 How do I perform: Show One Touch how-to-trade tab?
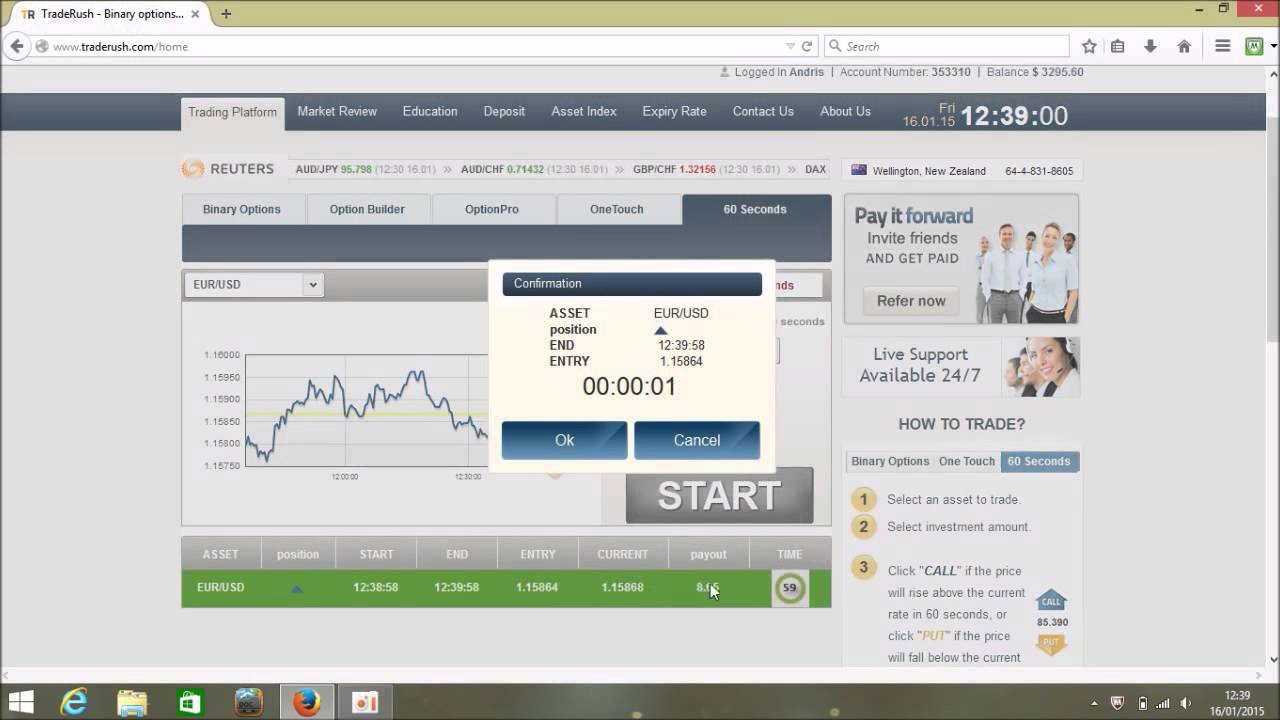click(967, 461)
